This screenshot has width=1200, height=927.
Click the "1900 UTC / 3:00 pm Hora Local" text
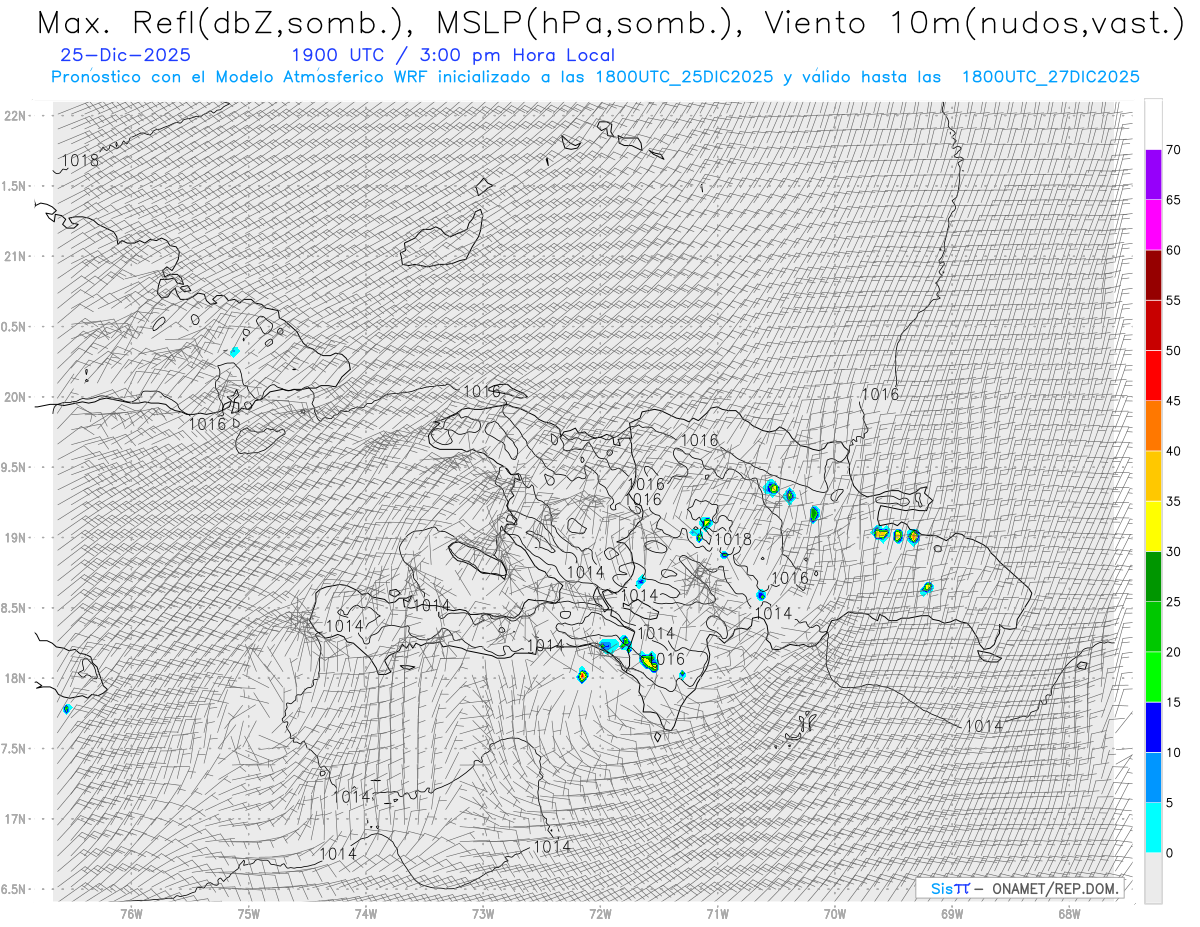coord(453,56)
